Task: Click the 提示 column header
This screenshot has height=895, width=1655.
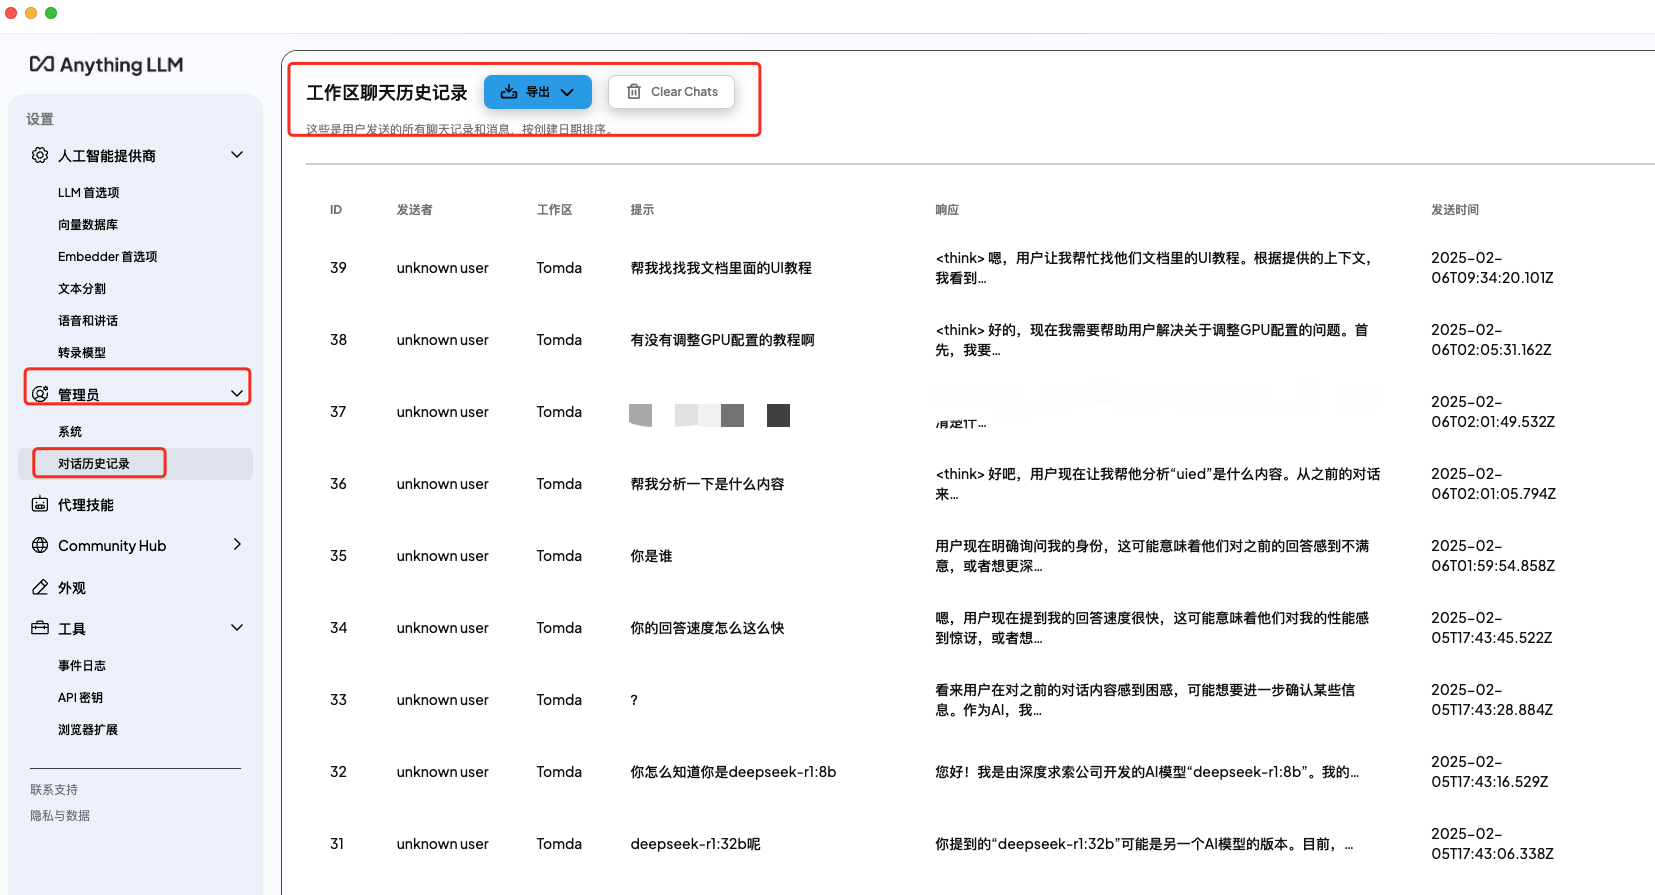Action: tap(642, 209)
